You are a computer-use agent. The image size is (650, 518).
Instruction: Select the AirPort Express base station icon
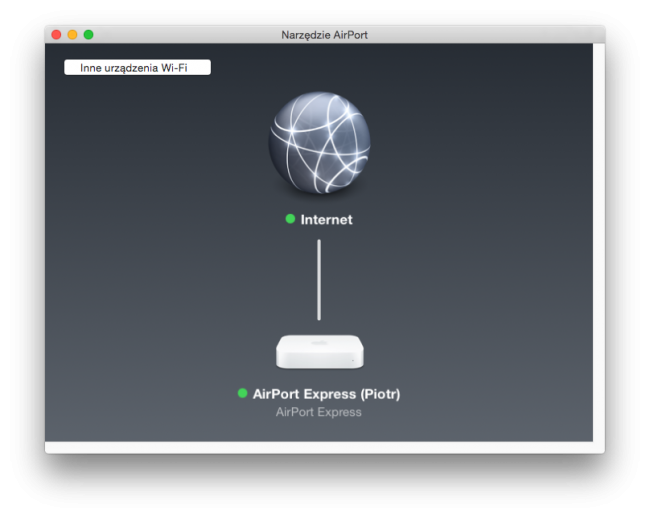click(x=320, y=352)
